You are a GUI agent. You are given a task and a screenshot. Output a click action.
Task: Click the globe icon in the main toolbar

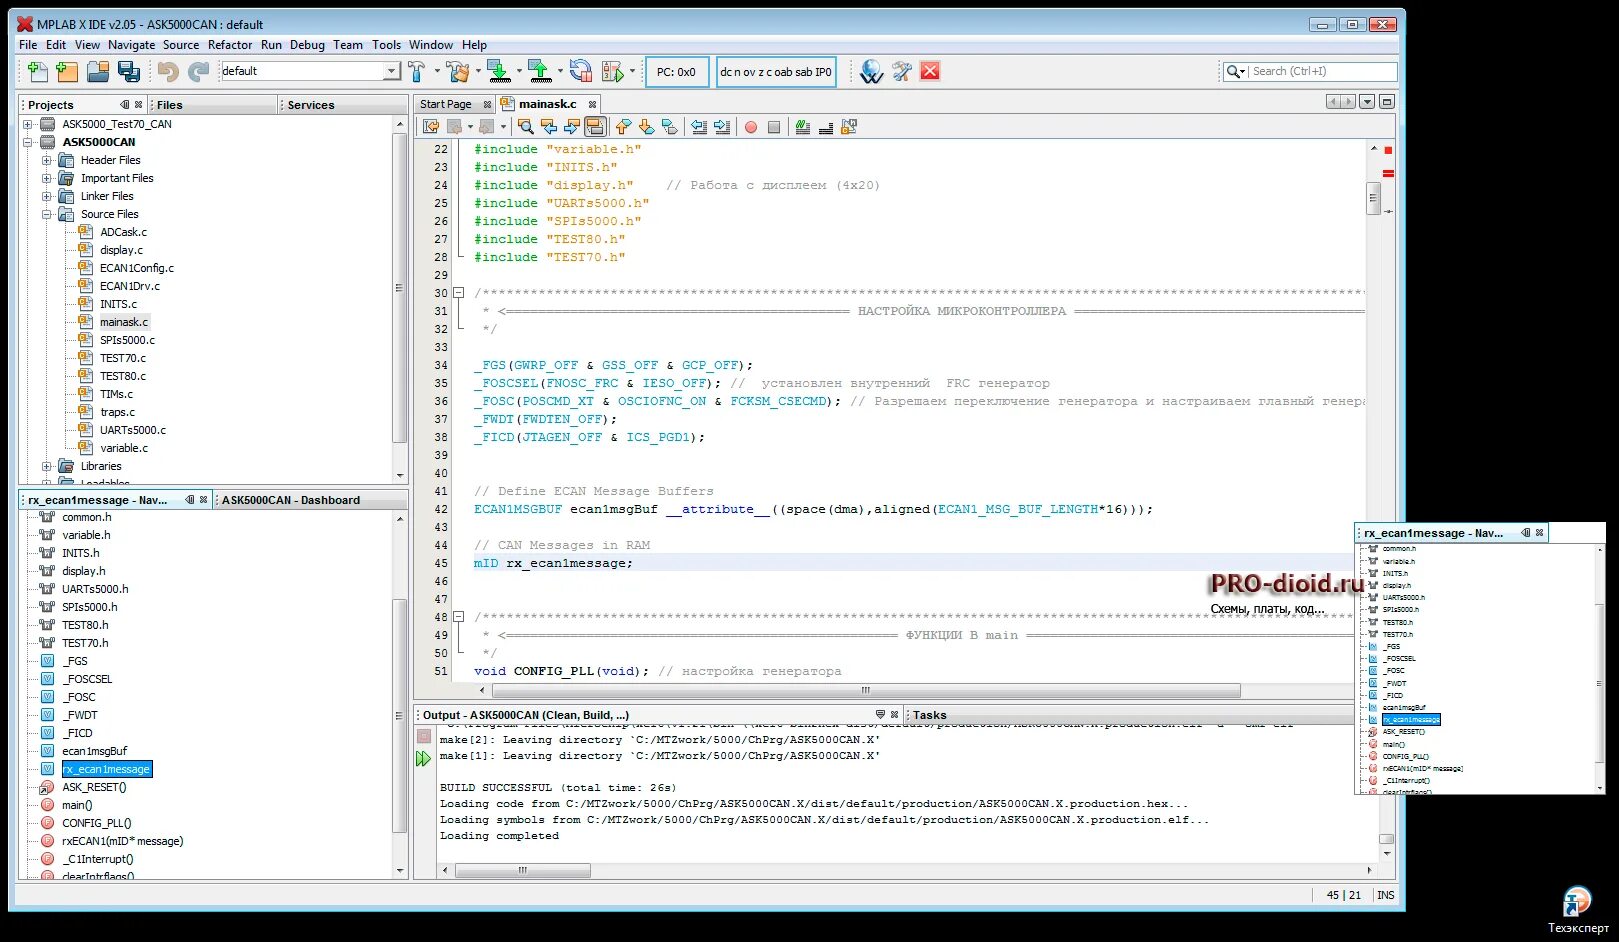click(x=871, y=71)
